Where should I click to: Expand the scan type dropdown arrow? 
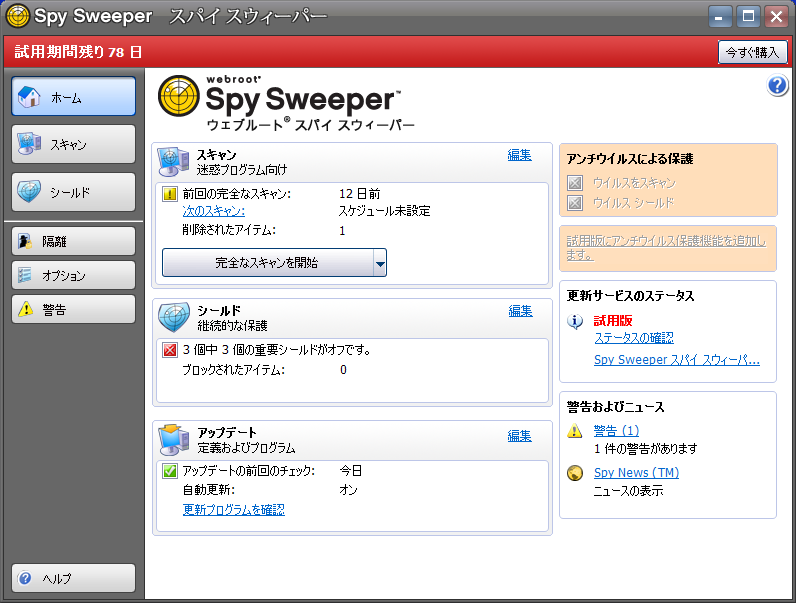[380, 262]
